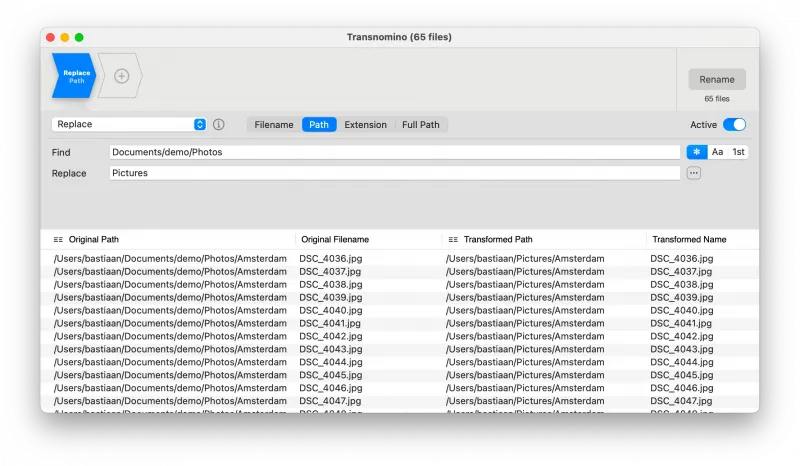Click transformed path in DSC_4044.jpg row
This screenshot has height=466, width=800.
(525, 362)
